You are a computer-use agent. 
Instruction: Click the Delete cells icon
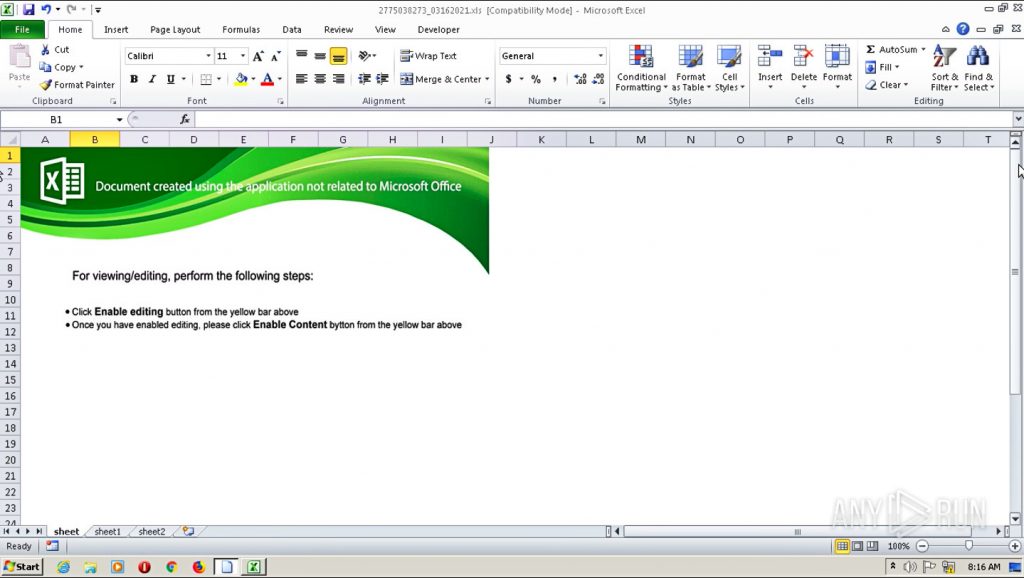point(803,57)
